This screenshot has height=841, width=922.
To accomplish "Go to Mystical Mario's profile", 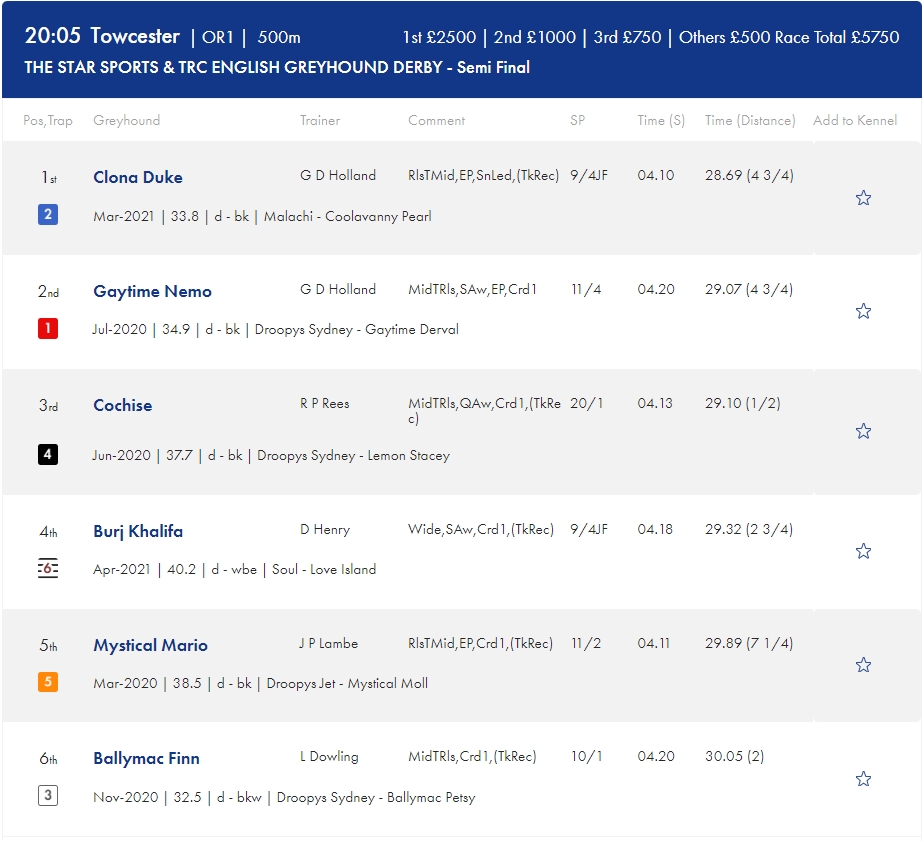I will [150, 645].
